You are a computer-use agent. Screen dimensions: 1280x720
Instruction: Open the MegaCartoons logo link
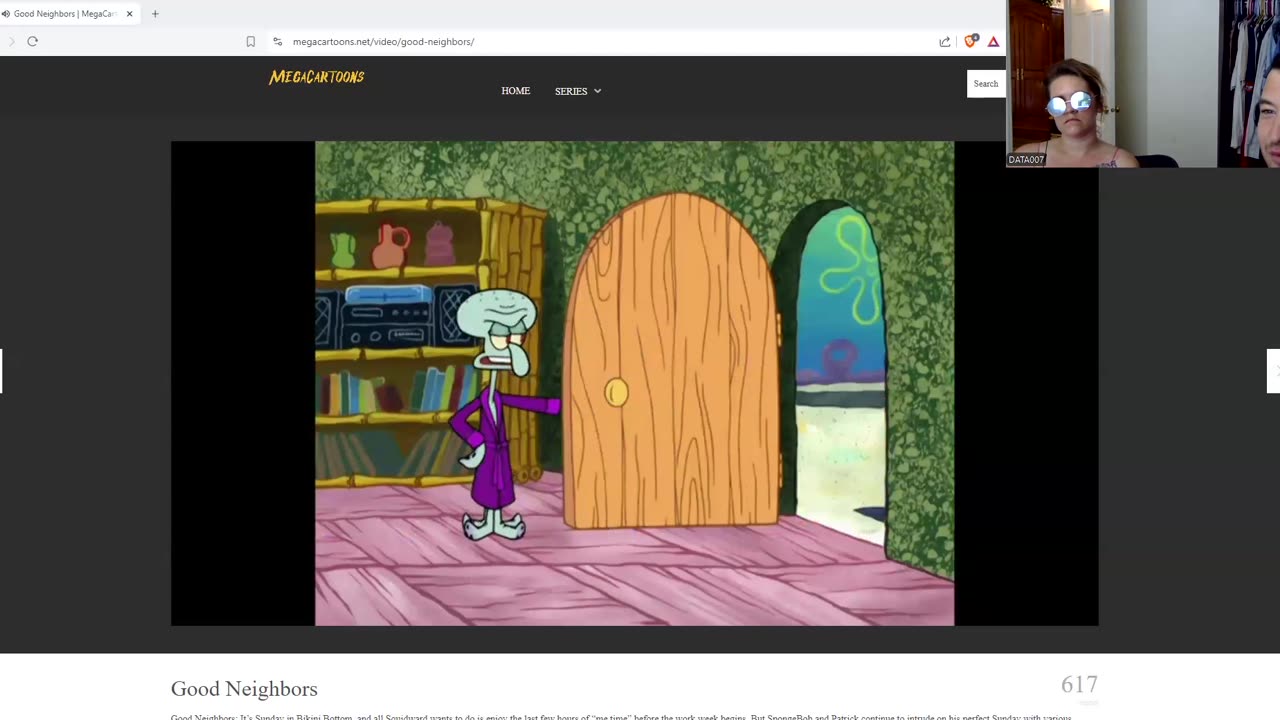(x=317, y=77)
